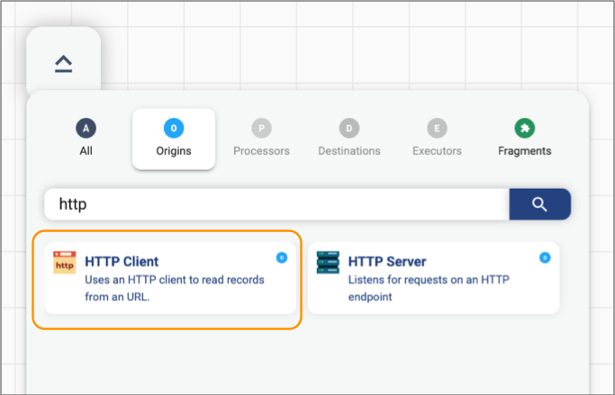Click the 'Listens for requests on an HTTP endpoint' text
The image size is (615, 395).
coord(429,288)
